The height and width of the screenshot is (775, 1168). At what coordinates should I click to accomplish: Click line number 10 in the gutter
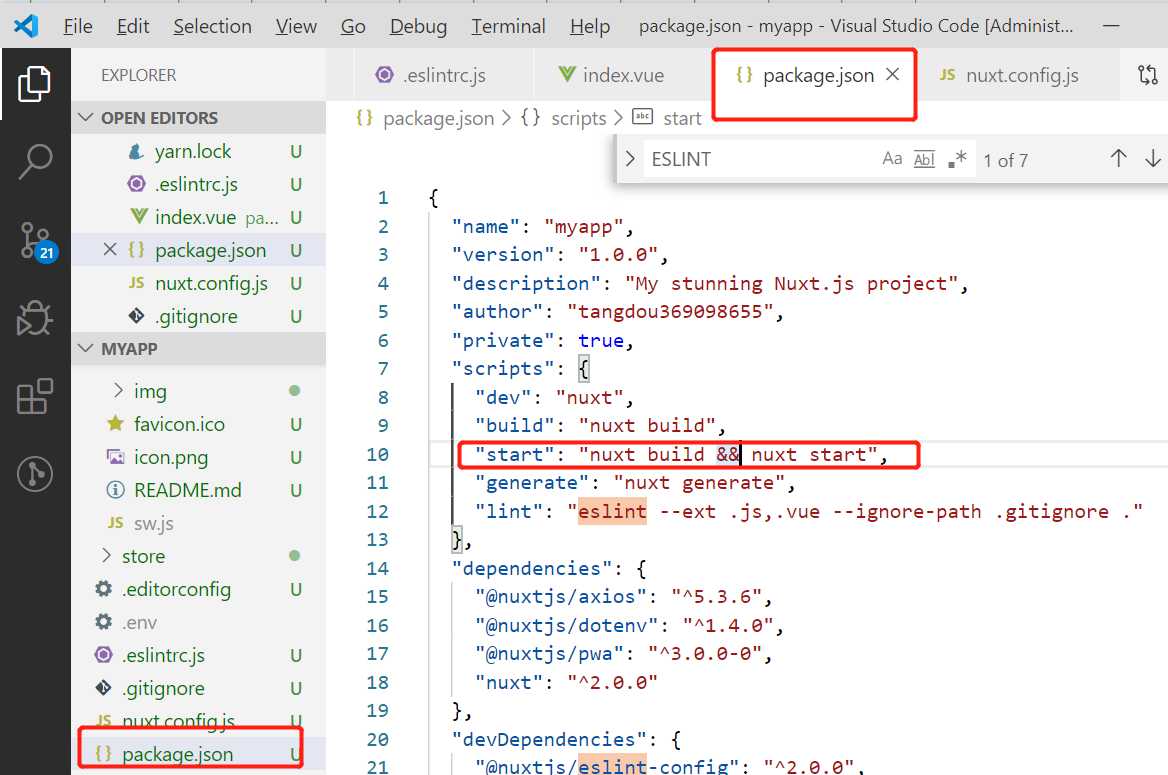378,455
